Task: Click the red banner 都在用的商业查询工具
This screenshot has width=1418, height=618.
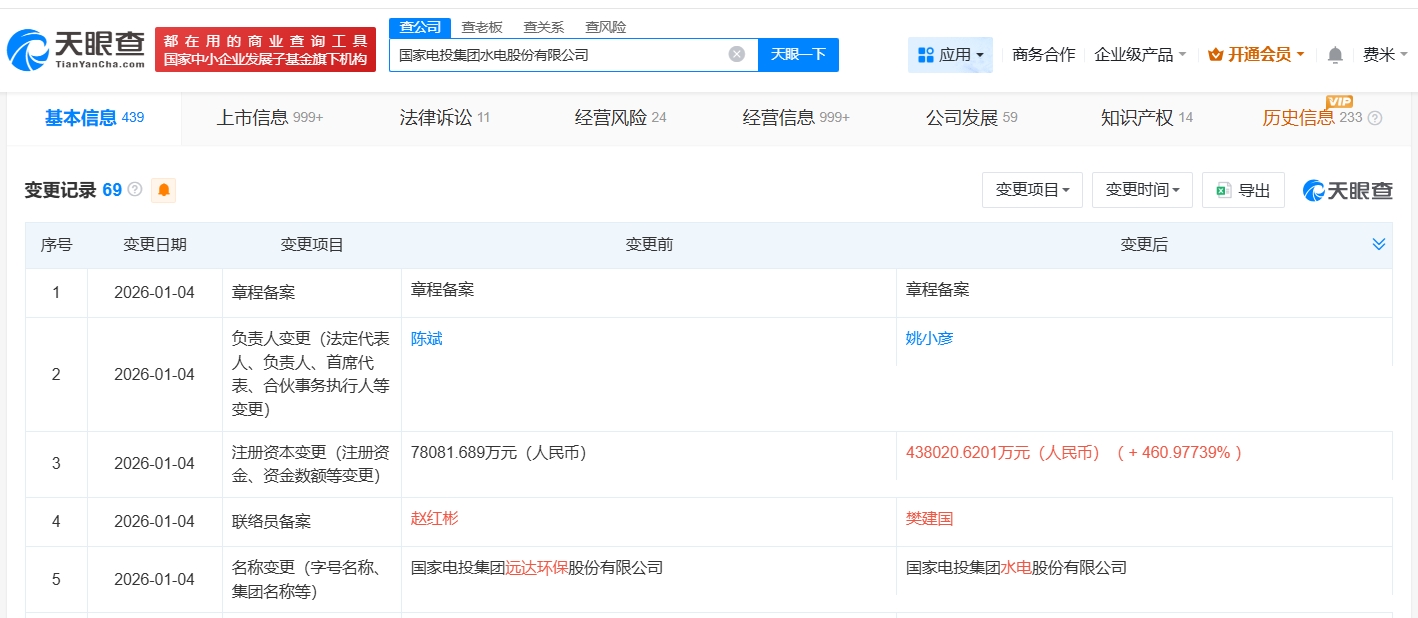Action: (x=266, y=49)
